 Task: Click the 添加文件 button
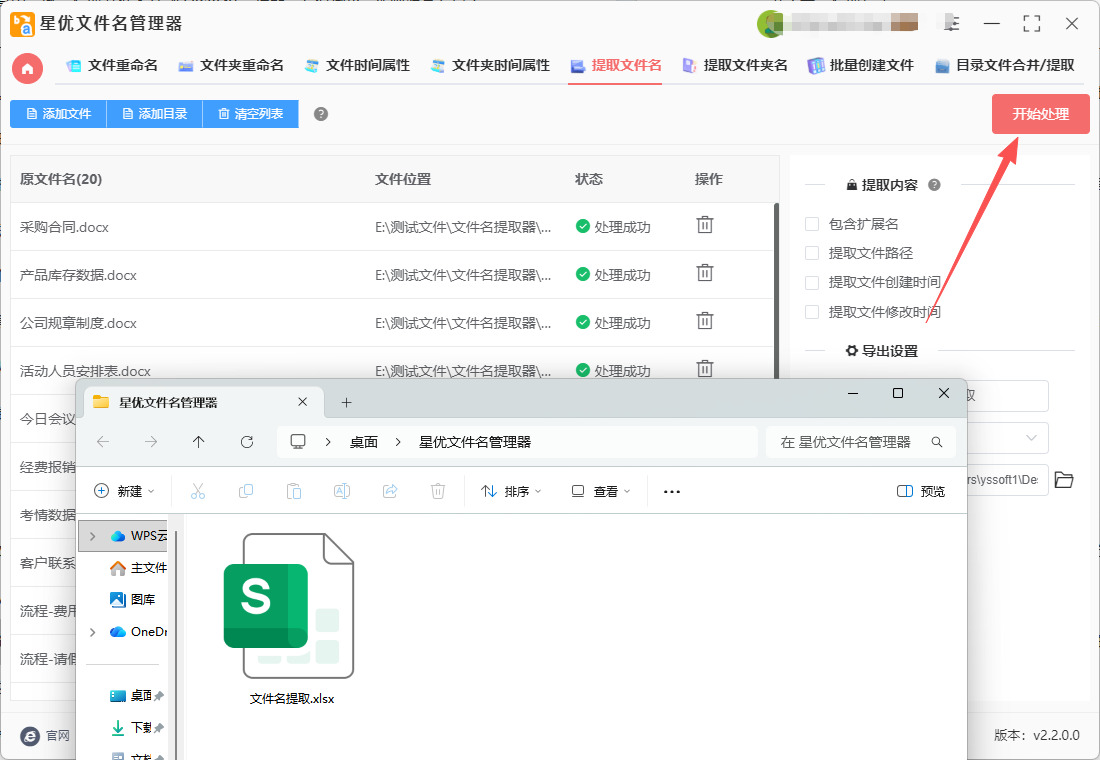[58, 114]
